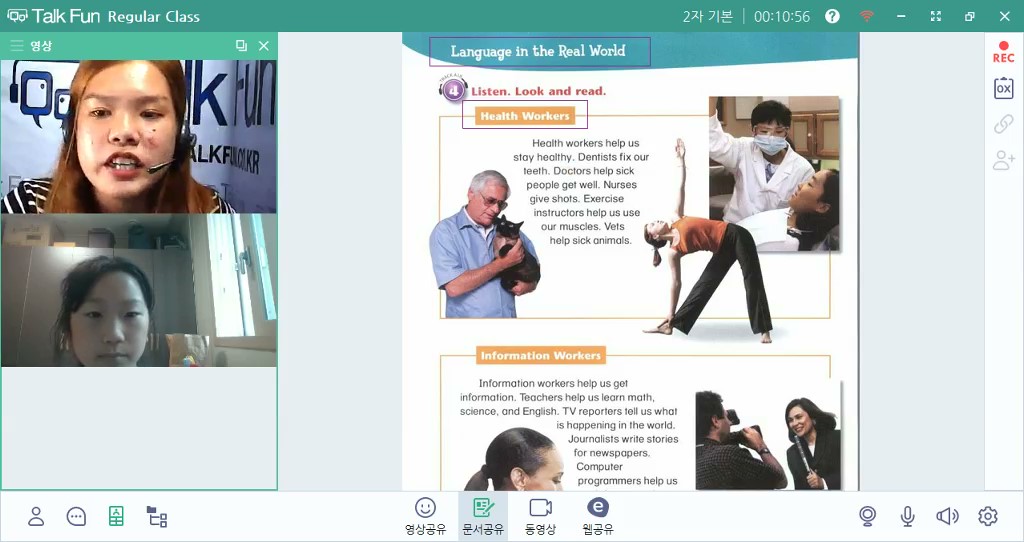Open help with the question mark icon
Image resolution: width=1024 pixels, height=542 pixels.
832,16
